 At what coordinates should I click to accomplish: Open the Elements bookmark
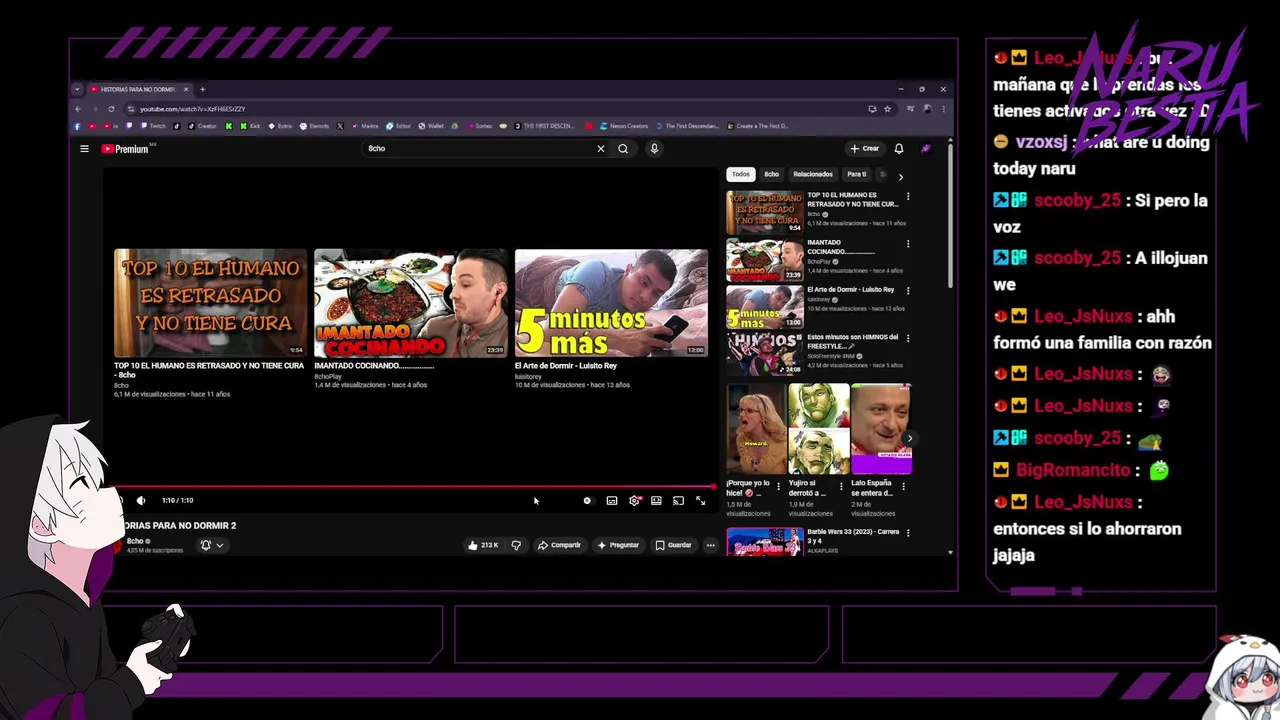click(x=314, y=126)
